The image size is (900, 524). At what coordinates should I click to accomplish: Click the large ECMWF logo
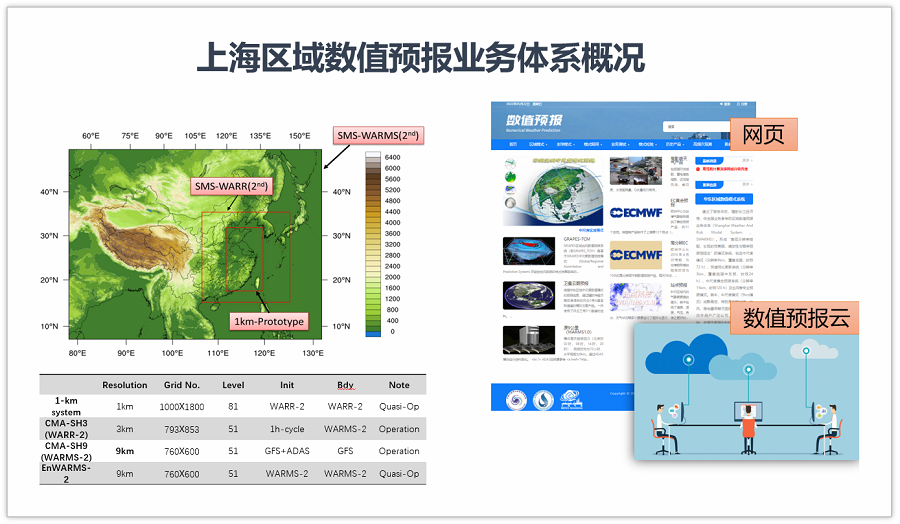[635, 212]
